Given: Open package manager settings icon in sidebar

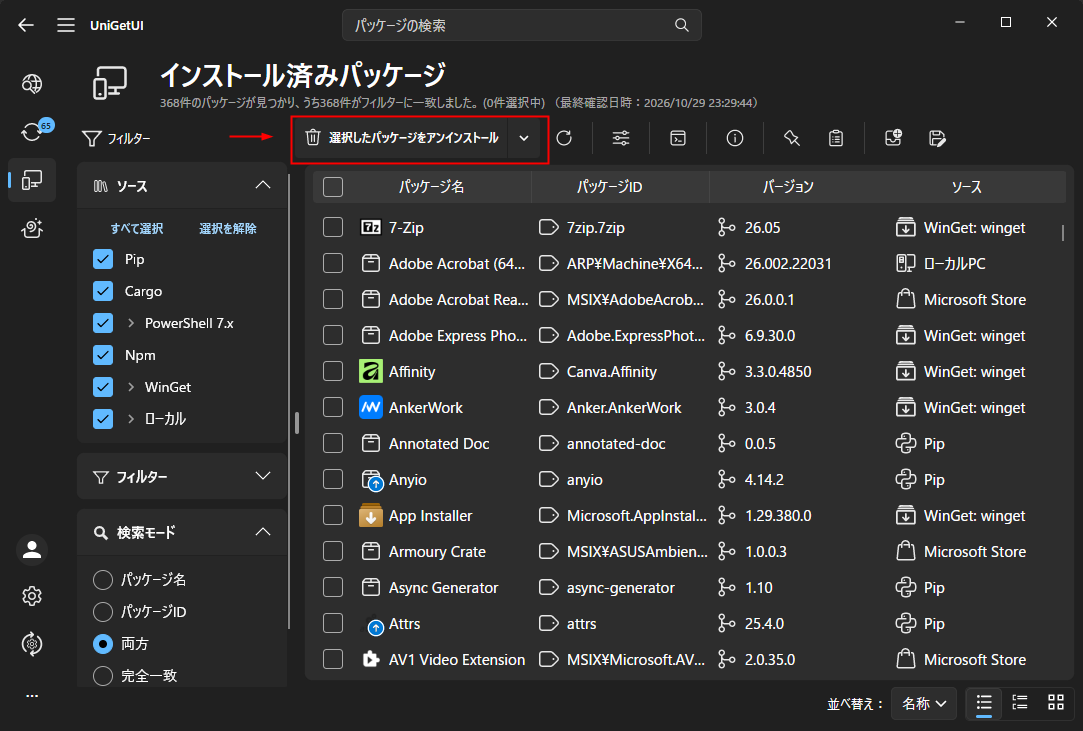Looking at the screenshot, I should point(32,644).
